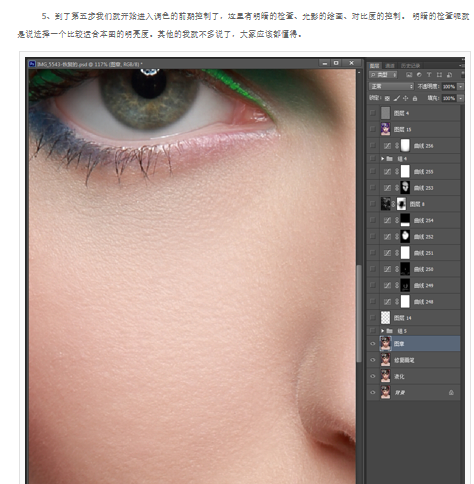Show the 图层 14 layer
Image resolution: width=474 pixels, height=484 pixels.
click(x=373, y=318)
